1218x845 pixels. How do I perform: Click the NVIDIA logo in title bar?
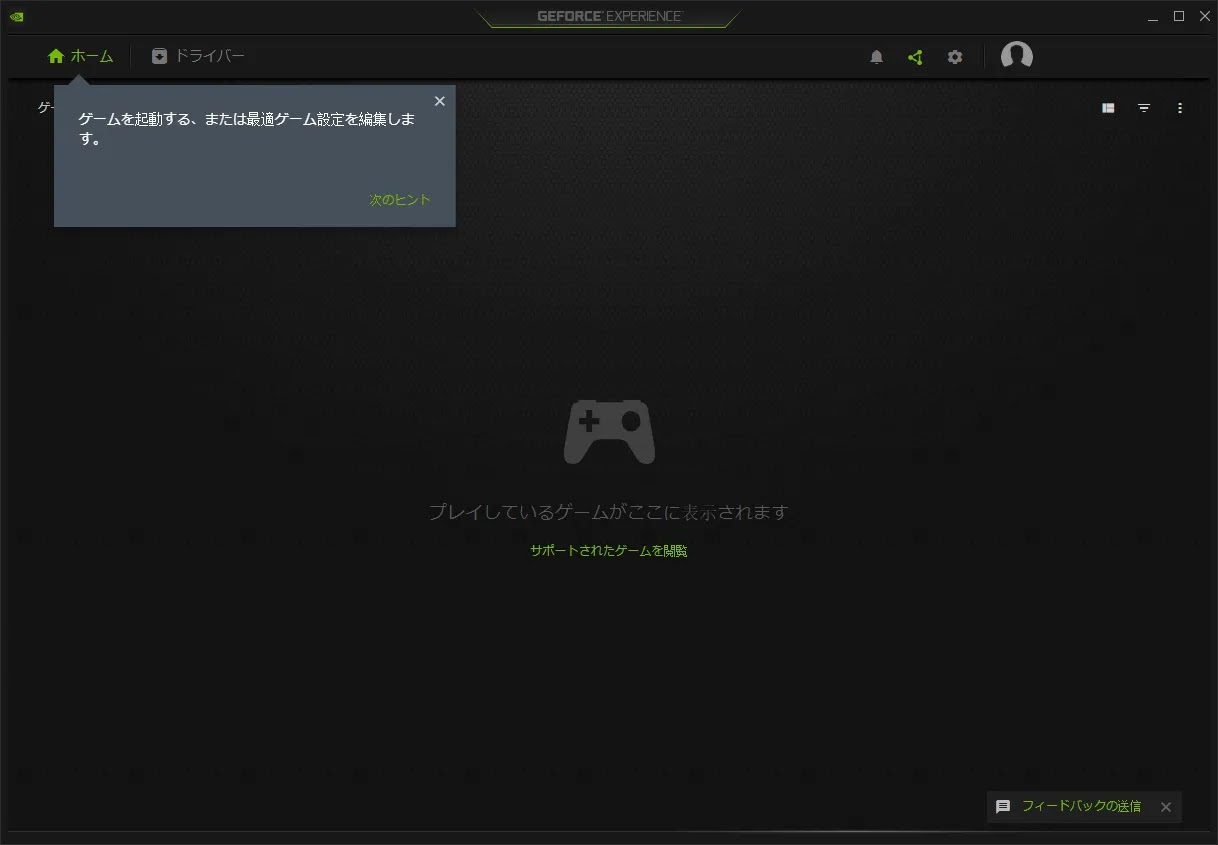click(x=16, y=16)
